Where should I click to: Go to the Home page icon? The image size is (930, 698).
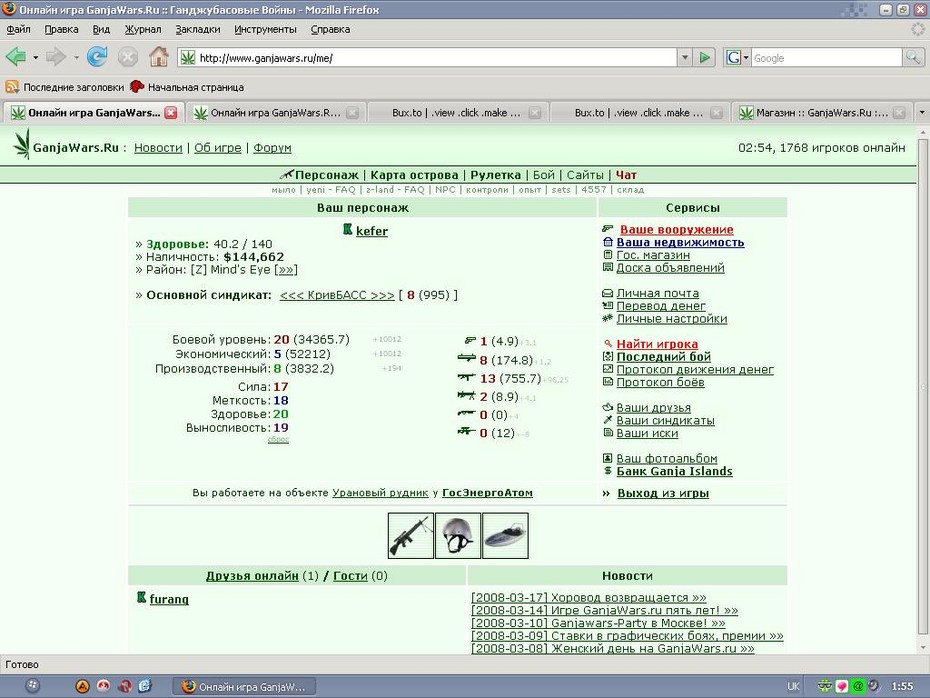(x=158, y=57)
